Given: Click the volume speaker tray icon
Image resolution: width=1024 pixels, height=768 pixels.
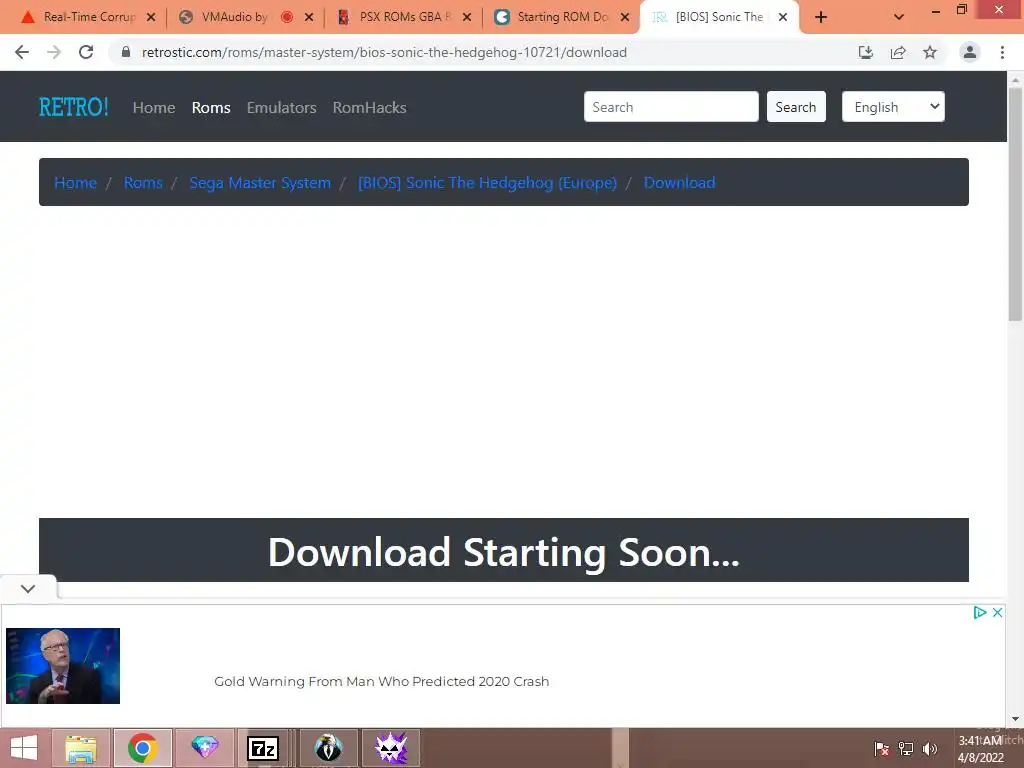Looking at the screenshot, I should (x=930, y=749).
